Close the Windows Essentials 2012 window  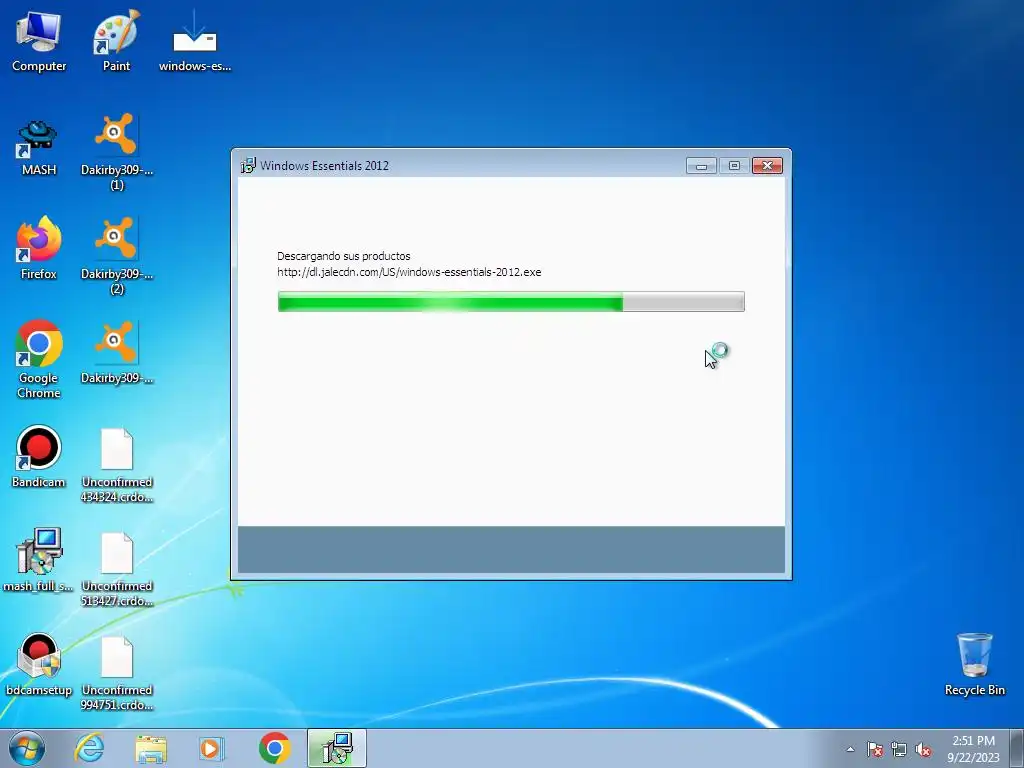coord(767,166)
